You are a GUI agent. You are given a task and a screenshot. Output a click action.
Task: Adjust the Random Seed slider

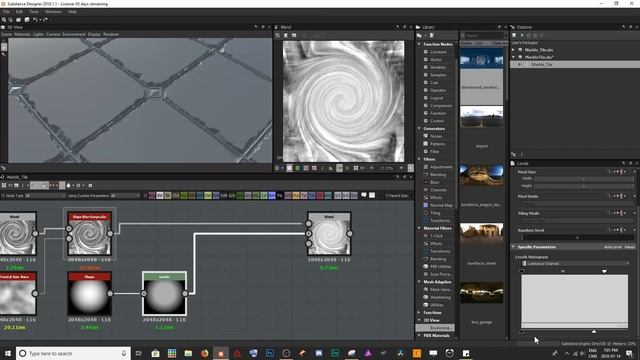(x=577, y=238)
